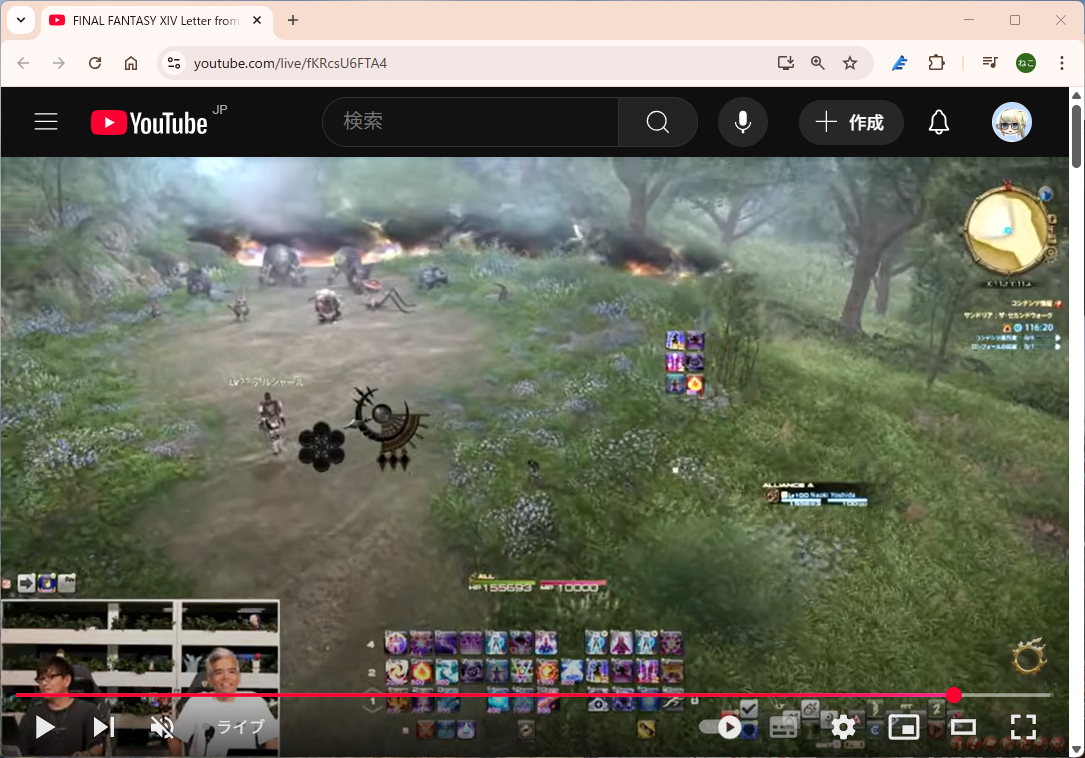Go to the browser home page
Viewport: 1085px width, 758px height.
(x=131, y=63)
